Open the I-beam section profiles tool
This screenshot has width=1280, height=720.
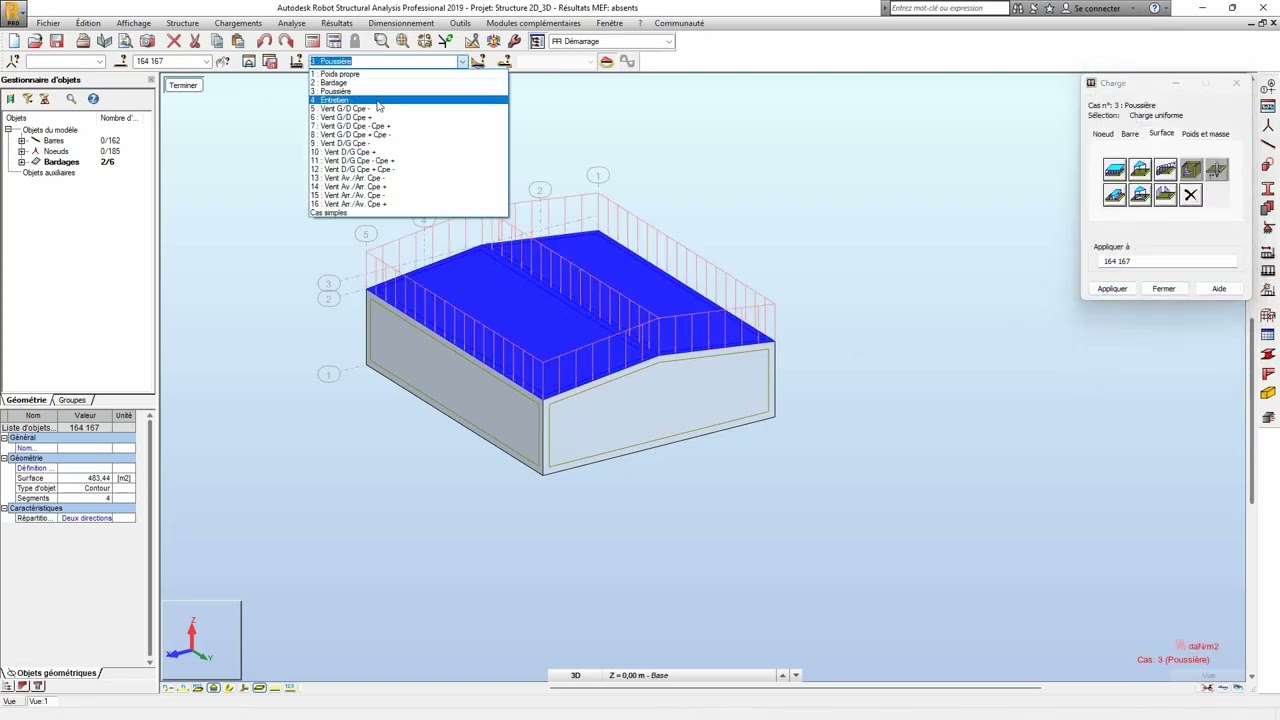1268,189
